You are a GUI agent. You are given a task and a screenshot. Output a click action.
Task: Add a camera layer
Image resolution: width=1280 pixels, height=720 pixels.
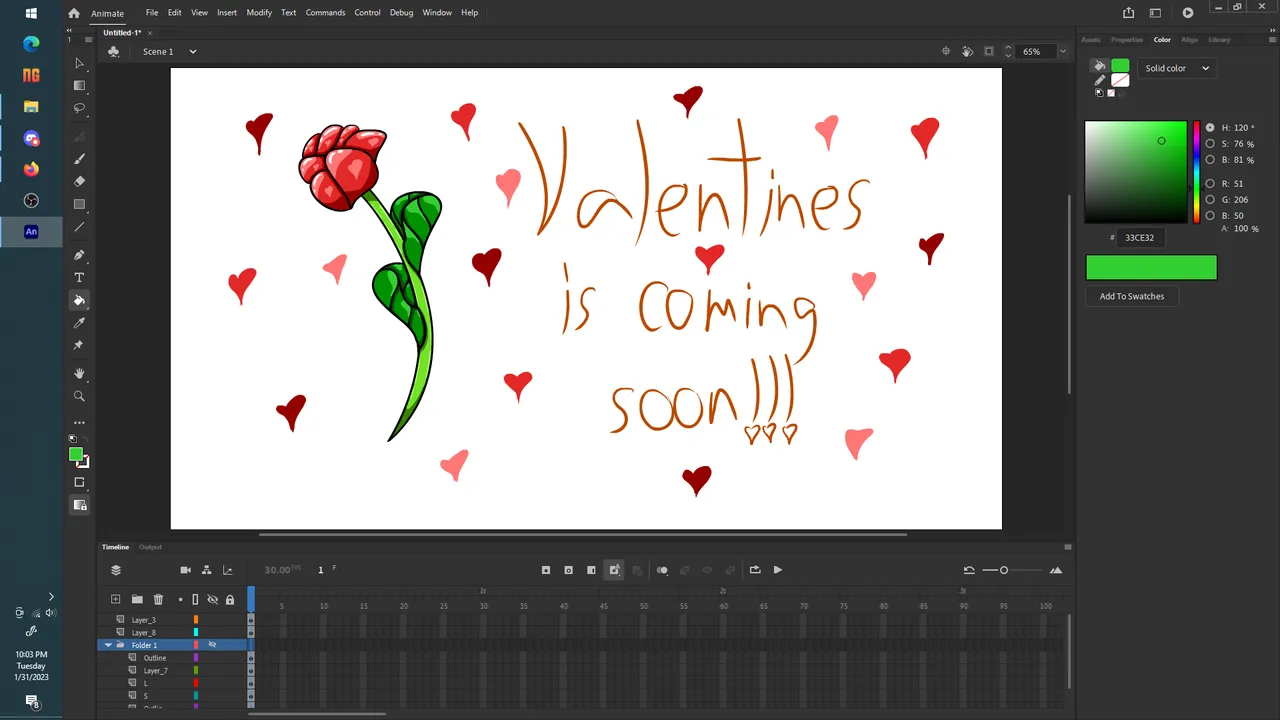pyautogui.click(x=185, y=570)
